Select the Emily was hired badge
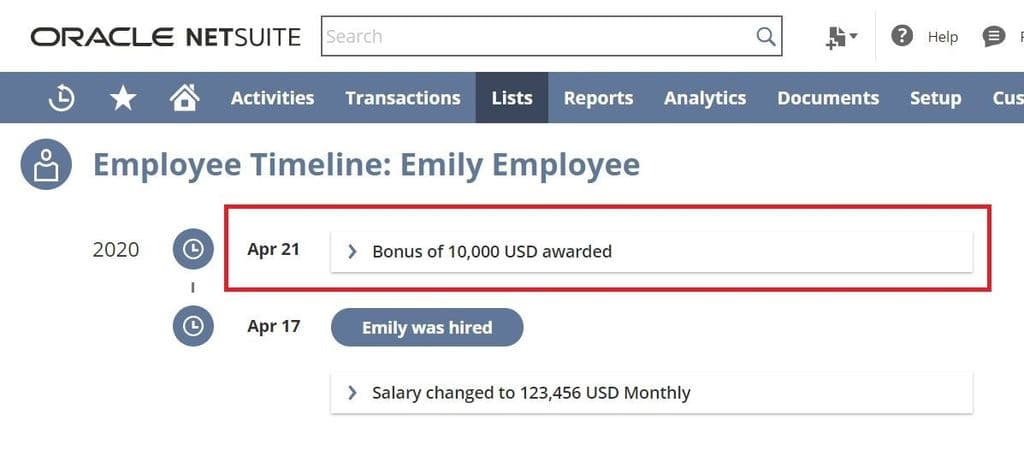Image resolution: width=1024 pixels, height=474 pixels. 427,327
